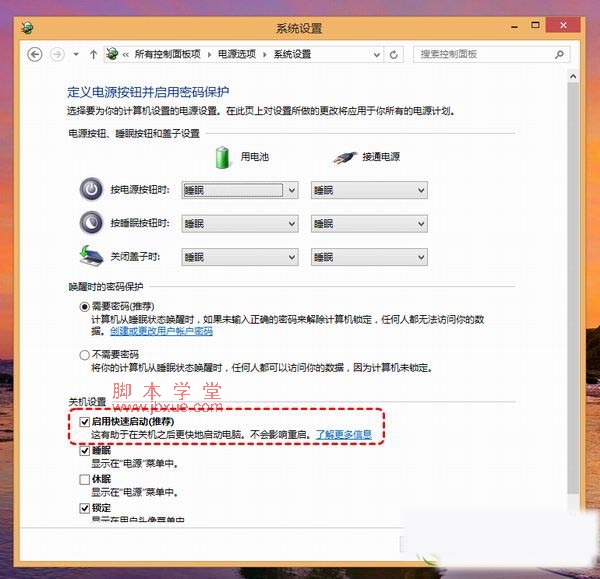Go back with the navigation back arrow
The image size is (600, 579).
pos(35,54)
